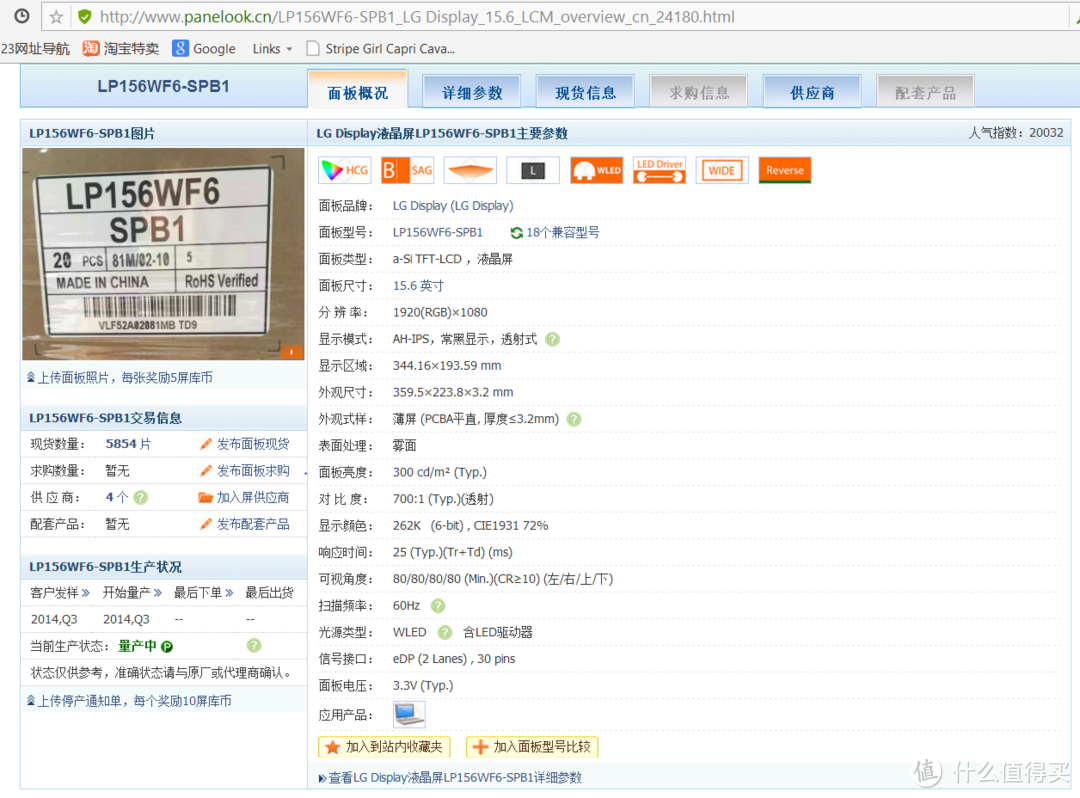
Task: Click the B SAG feature icon
Action: 408,170
